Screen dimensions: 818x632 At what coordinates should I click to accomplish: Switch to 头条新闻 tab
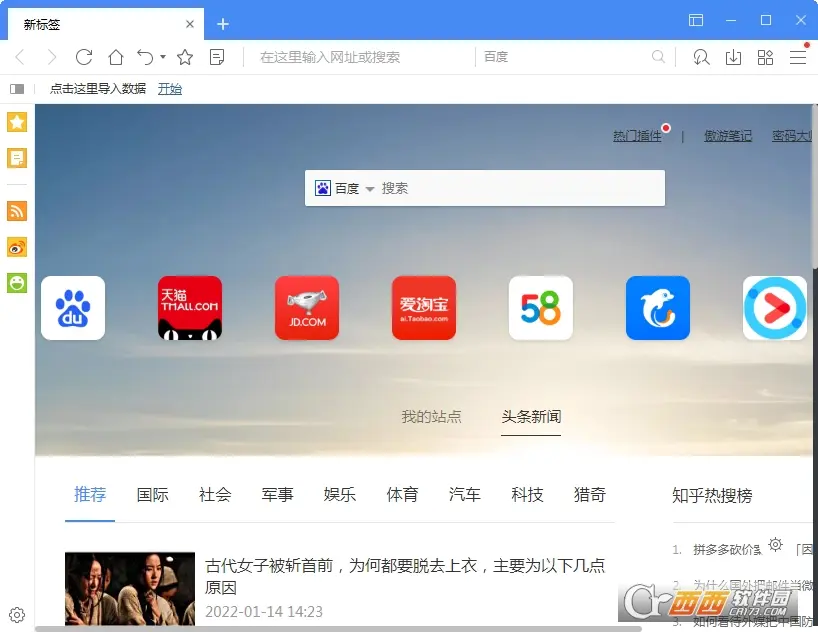[531, 416]
